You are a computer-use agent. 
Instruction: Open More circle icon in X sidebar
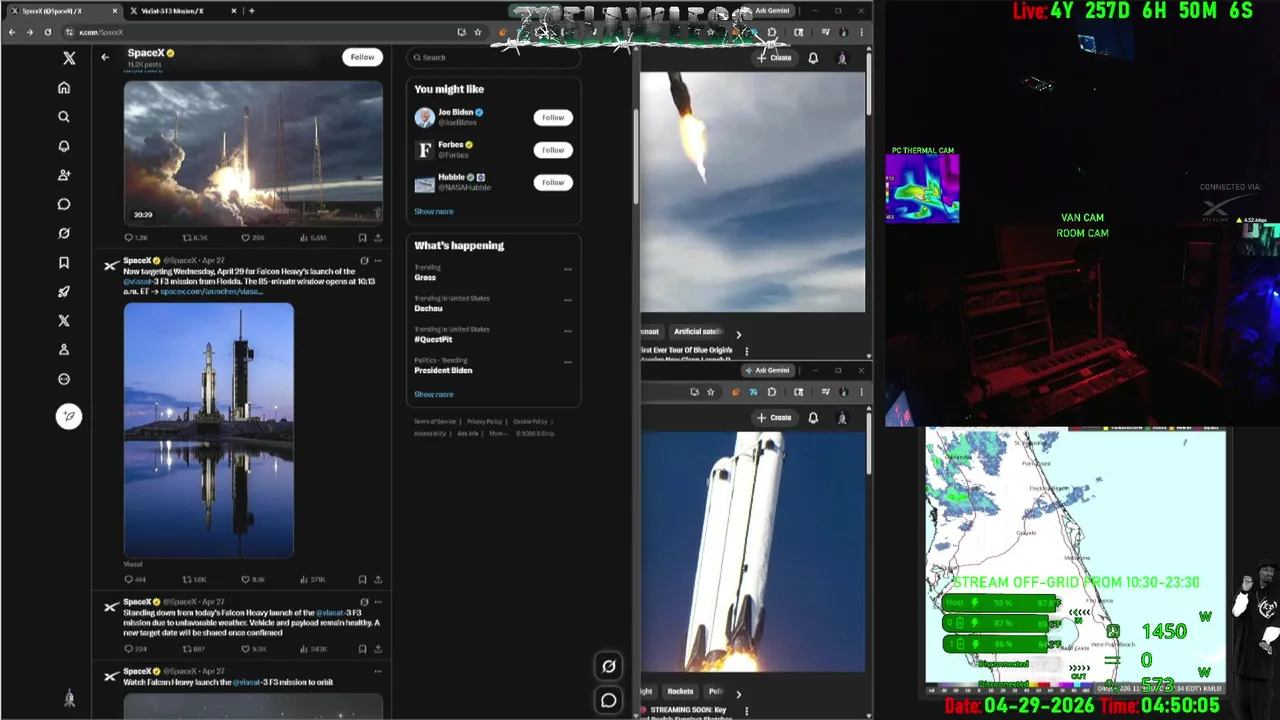[64, 379]
